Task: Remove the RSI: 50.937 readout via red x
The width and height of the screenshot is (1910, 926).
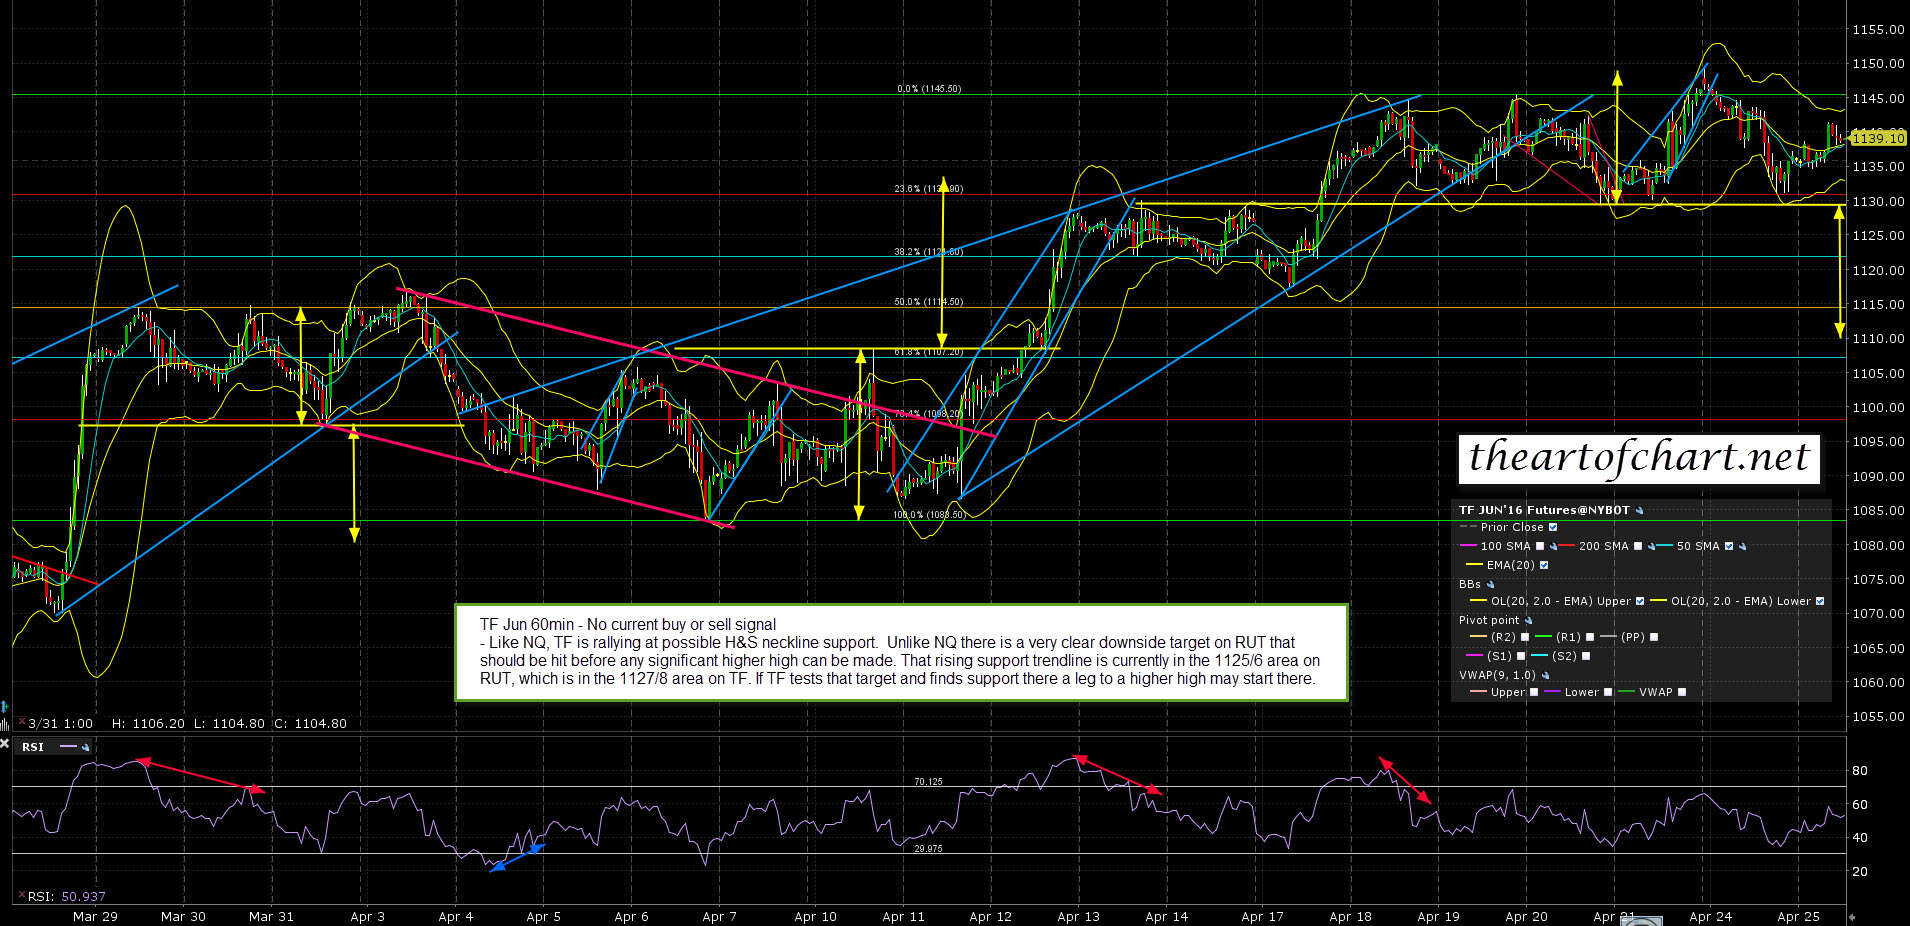Action: click(x=20, y=895)
